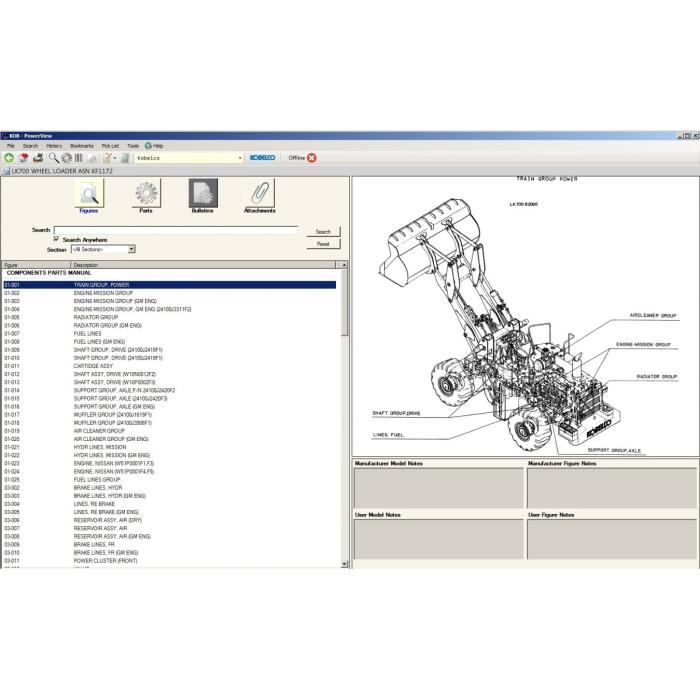Viewport: 700px width, 700px height.
Task: Select row 01-001 TRAIN GROUP, POWER
Action: click(x=170, y=285)
